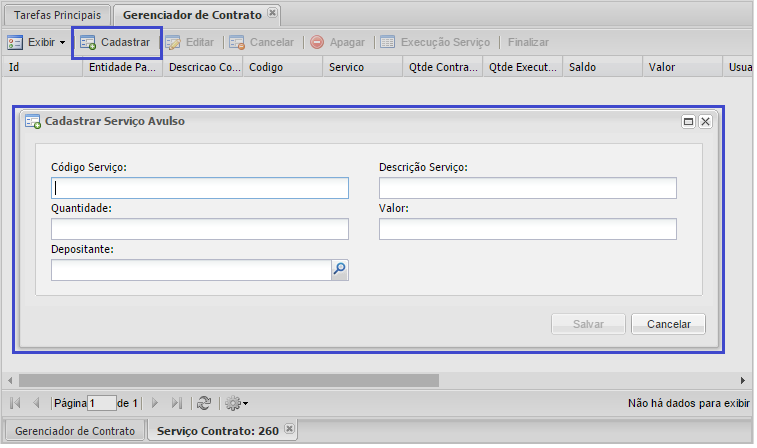Click the horizontal scrollbar thumb

tap(229, 380)
